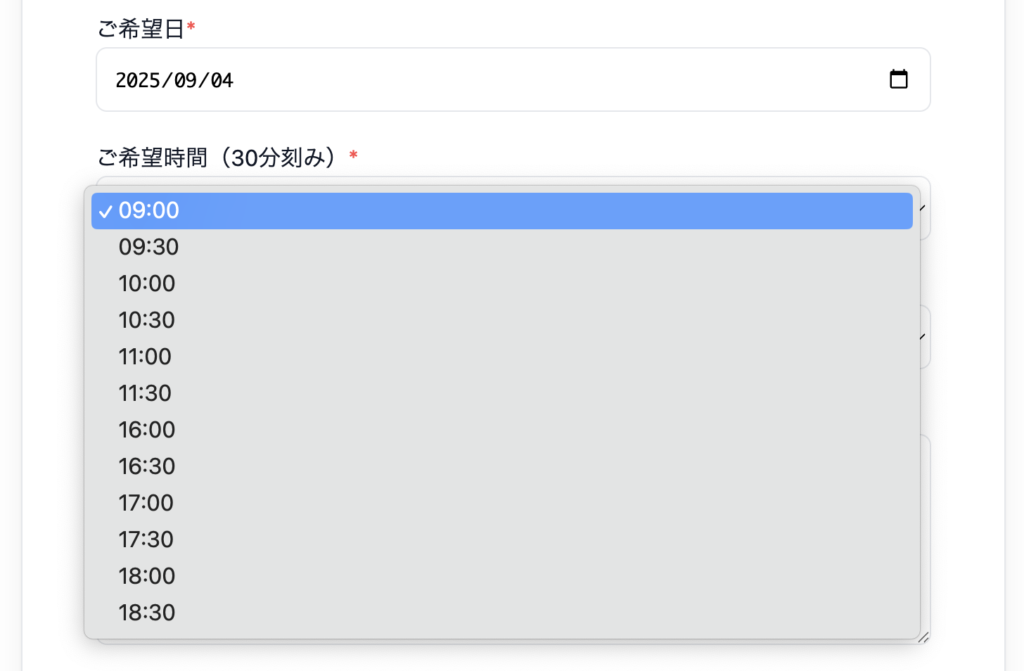Screen dimensions: 1024x671
Task: Click the ご希望日 date input field
Action: [x=513, y=80]
